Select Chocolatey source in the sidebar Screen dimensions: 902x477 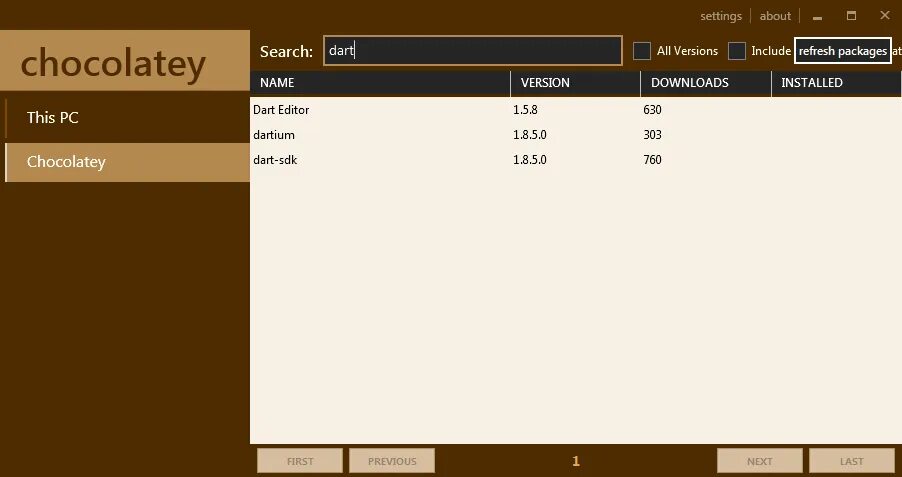pos(127,162)
